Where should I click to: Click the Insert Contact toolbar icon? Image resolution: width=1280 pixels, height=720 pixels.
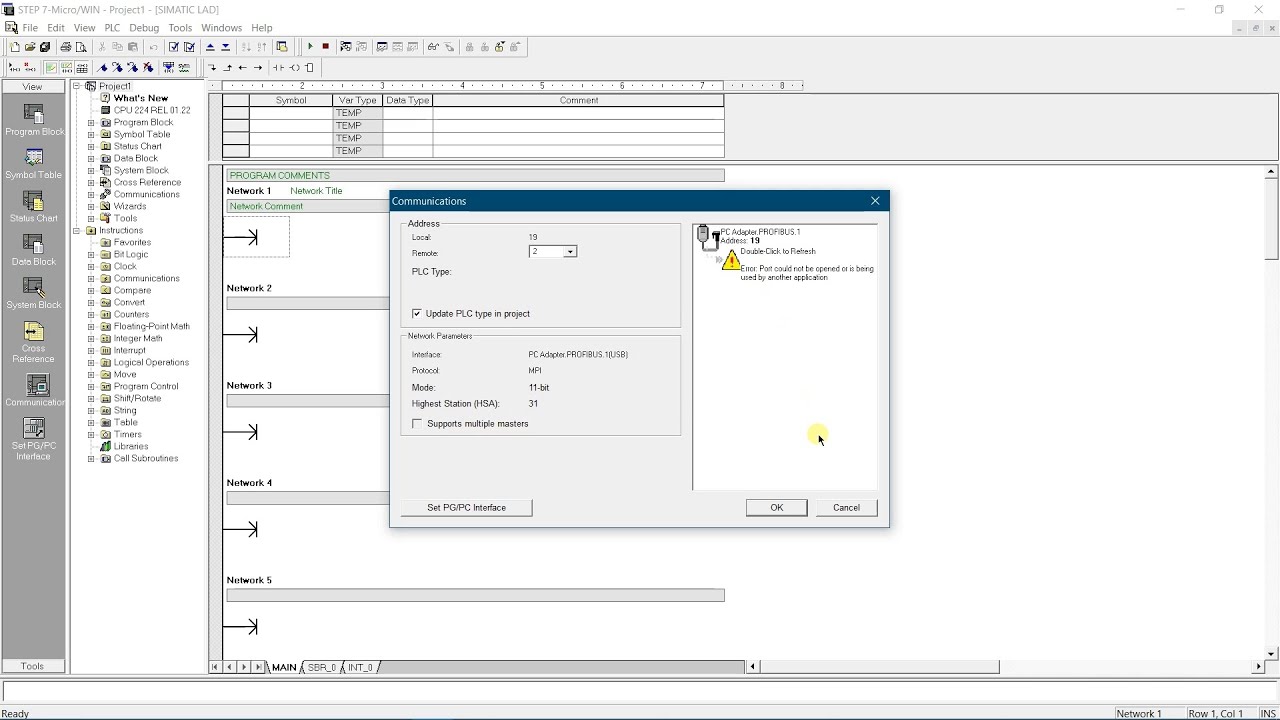pos(278,68)
